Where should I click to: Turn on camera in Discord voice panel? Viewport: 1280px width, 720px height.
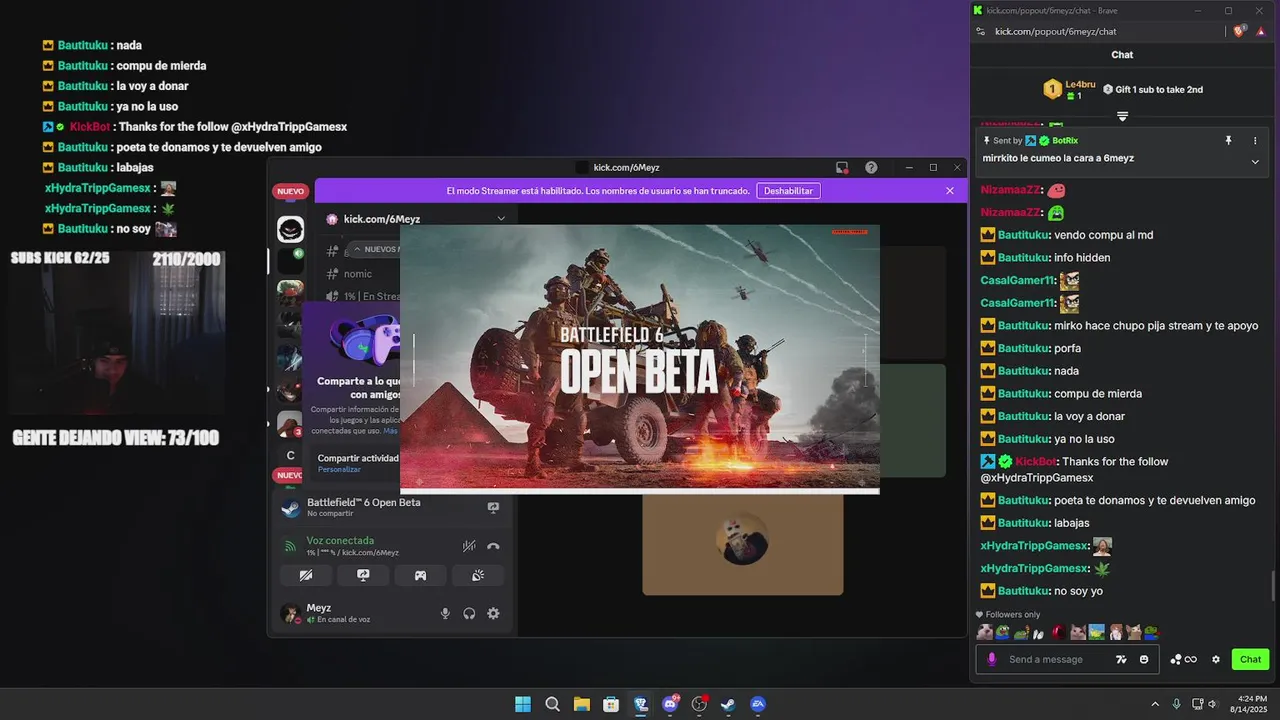click(x=306, y=575)
